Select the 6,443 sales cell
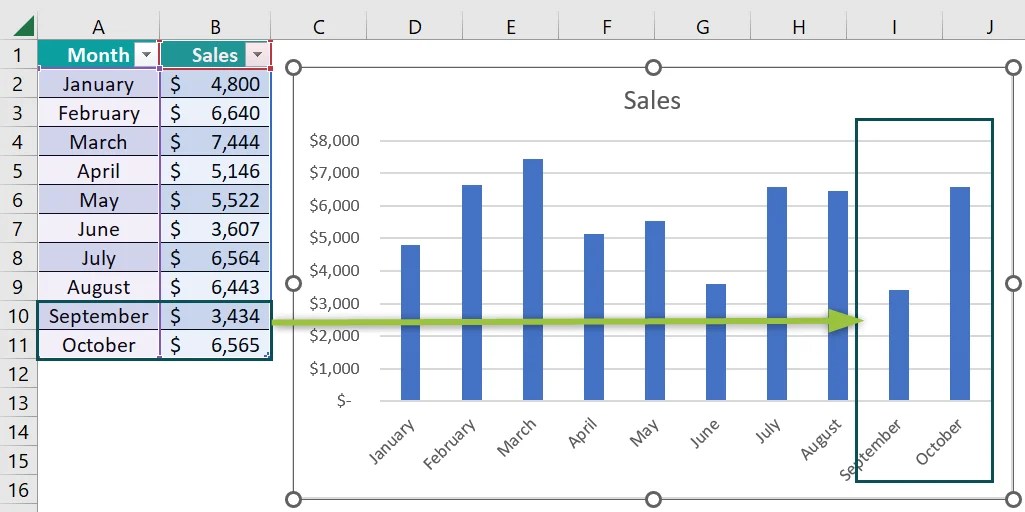The width and height of the screenshot is (1025, 512). (215, 287)
